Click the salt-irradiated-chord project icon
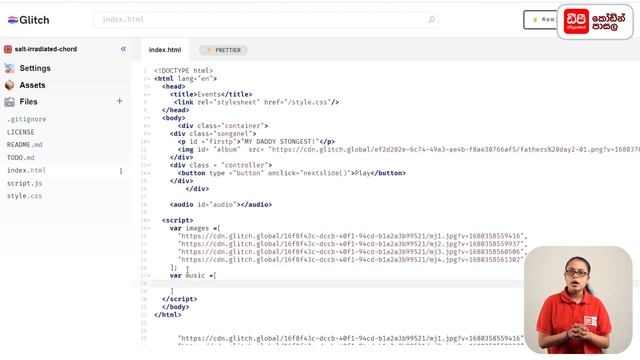Screen dimensions: 640x360 (8, 49)
